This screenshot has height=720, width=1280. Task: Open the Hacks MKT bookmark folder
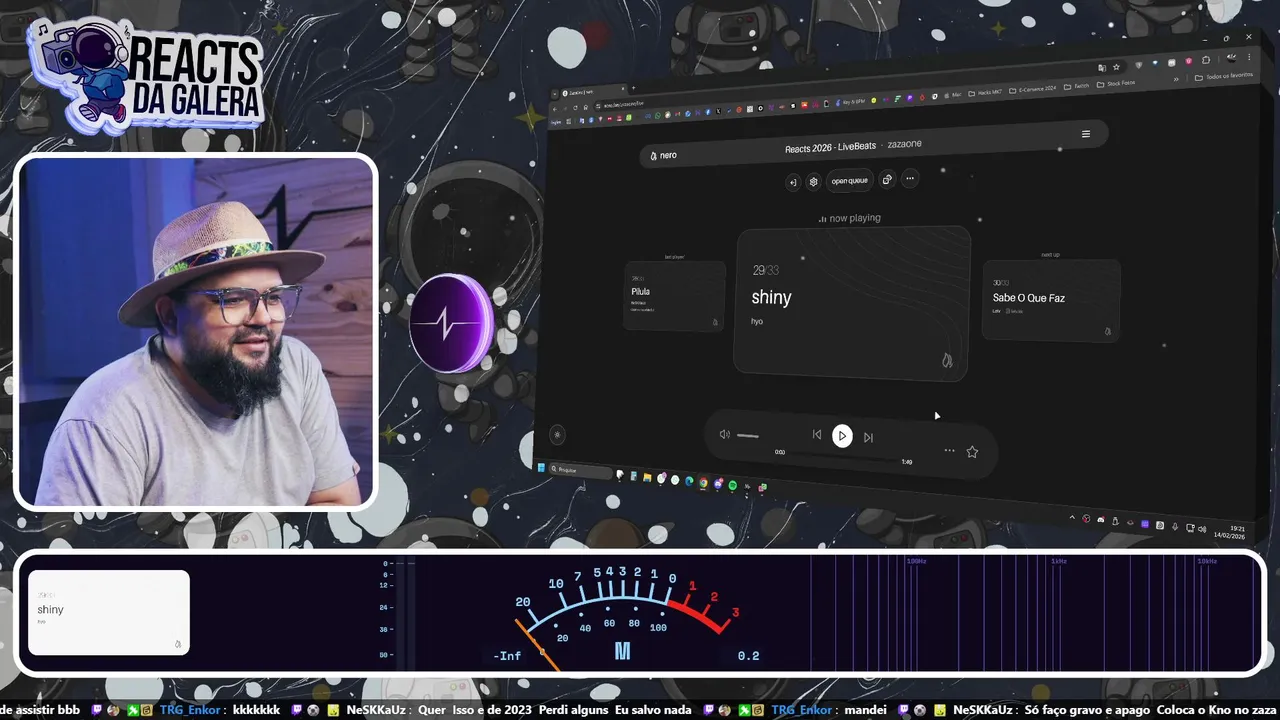[985, 93]
